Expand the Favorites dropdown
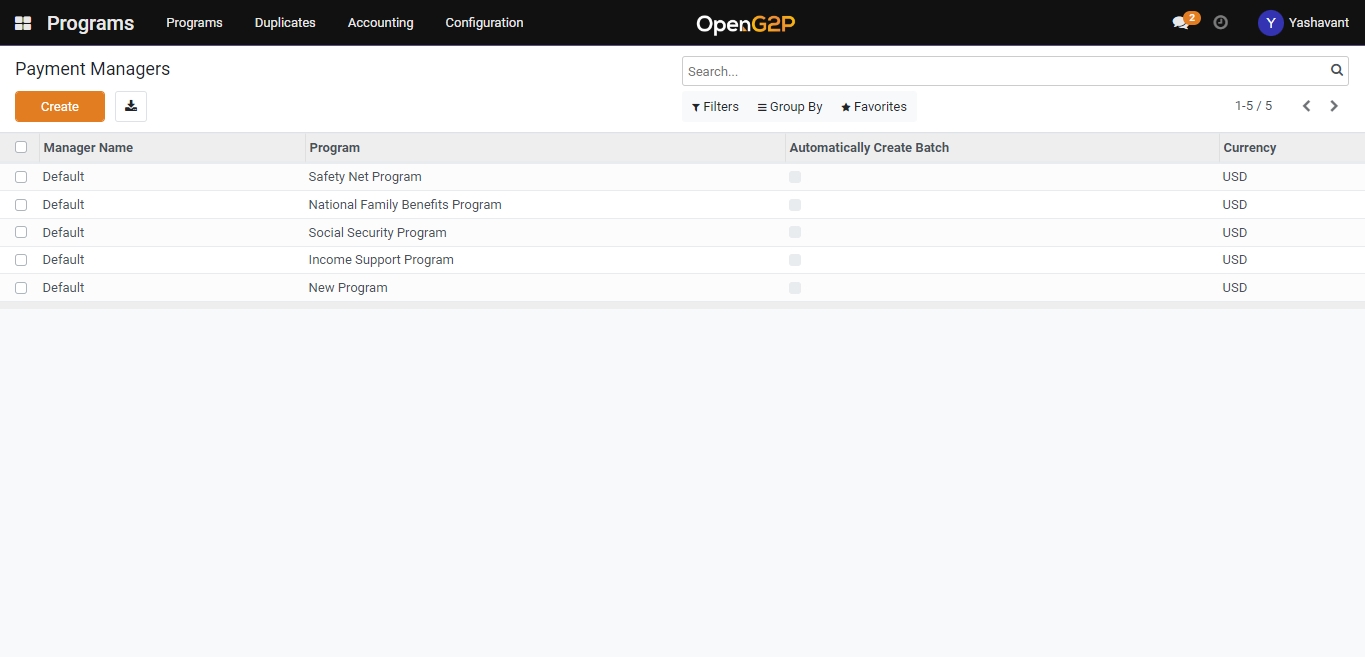Screen dimensions: 1365x657 pos(874,107)
